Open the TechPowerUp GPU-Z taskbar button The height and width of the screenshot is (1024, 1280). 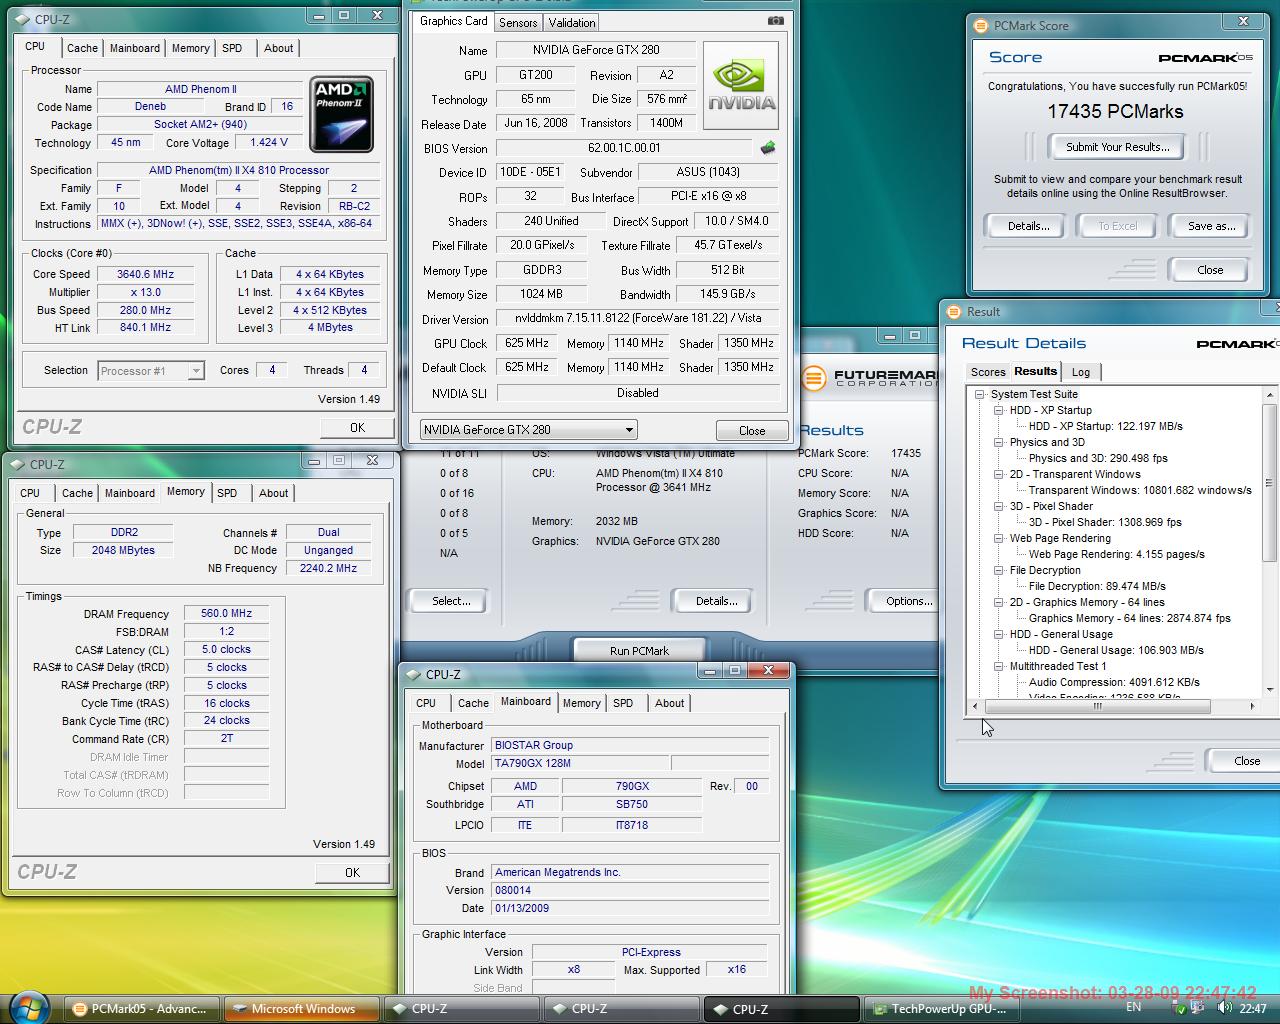pos(940,1009)
